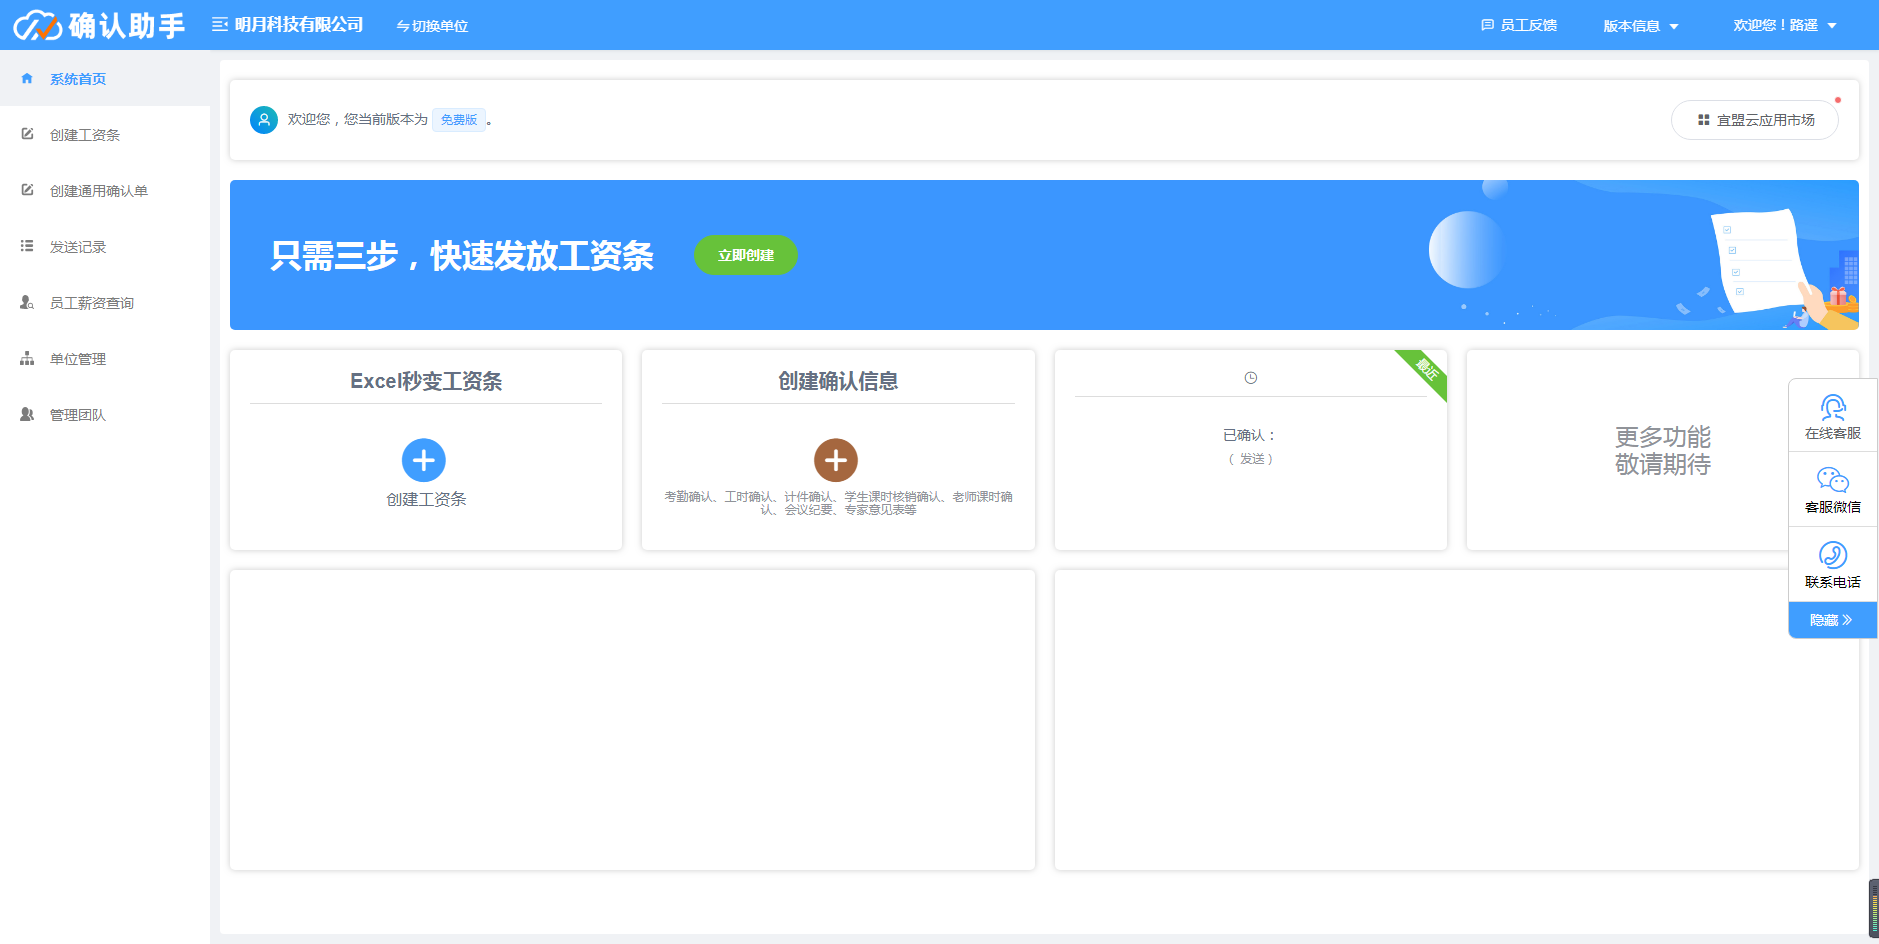Open 客服微信 chat icon
This screenshot has width=1879, height=944.
click(x=1833, y=481)
